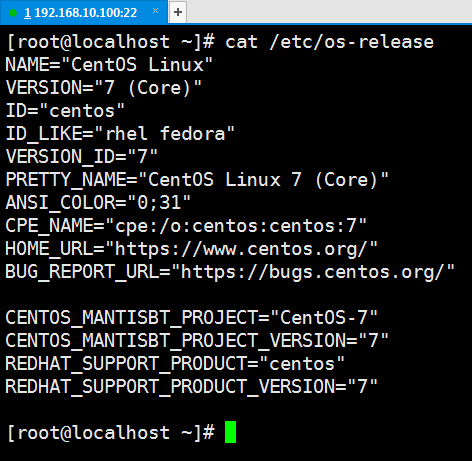Click the green connection status dot
The width and height of the screenshot is (472, 461).
[x=13, y=13]
